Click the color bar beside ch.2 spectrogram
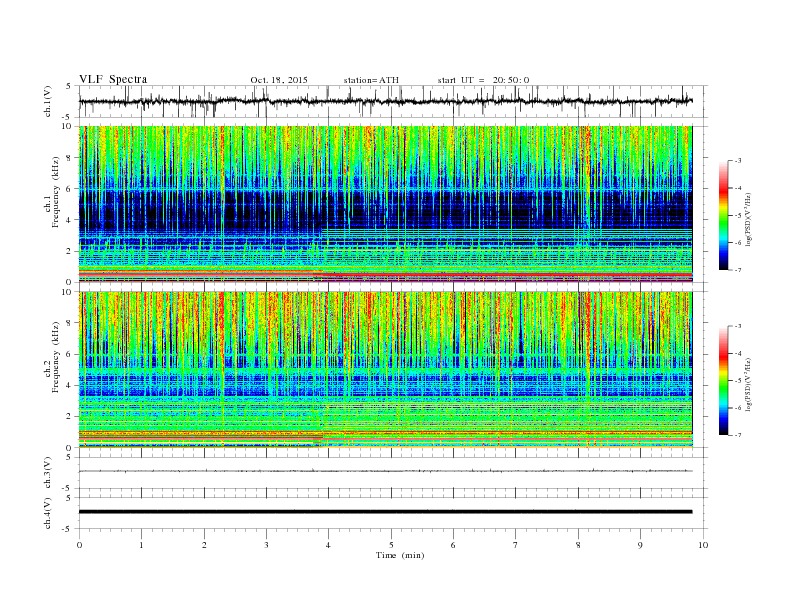Viewport: 792px width, 612px height. [x=724, y=381]
